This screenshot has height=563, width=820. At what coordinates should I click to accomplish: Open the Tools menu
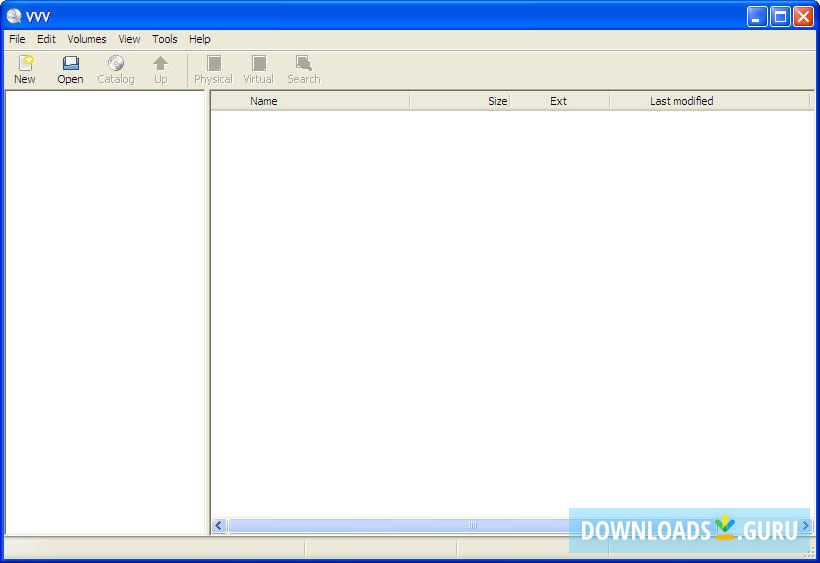coord(165,39)
